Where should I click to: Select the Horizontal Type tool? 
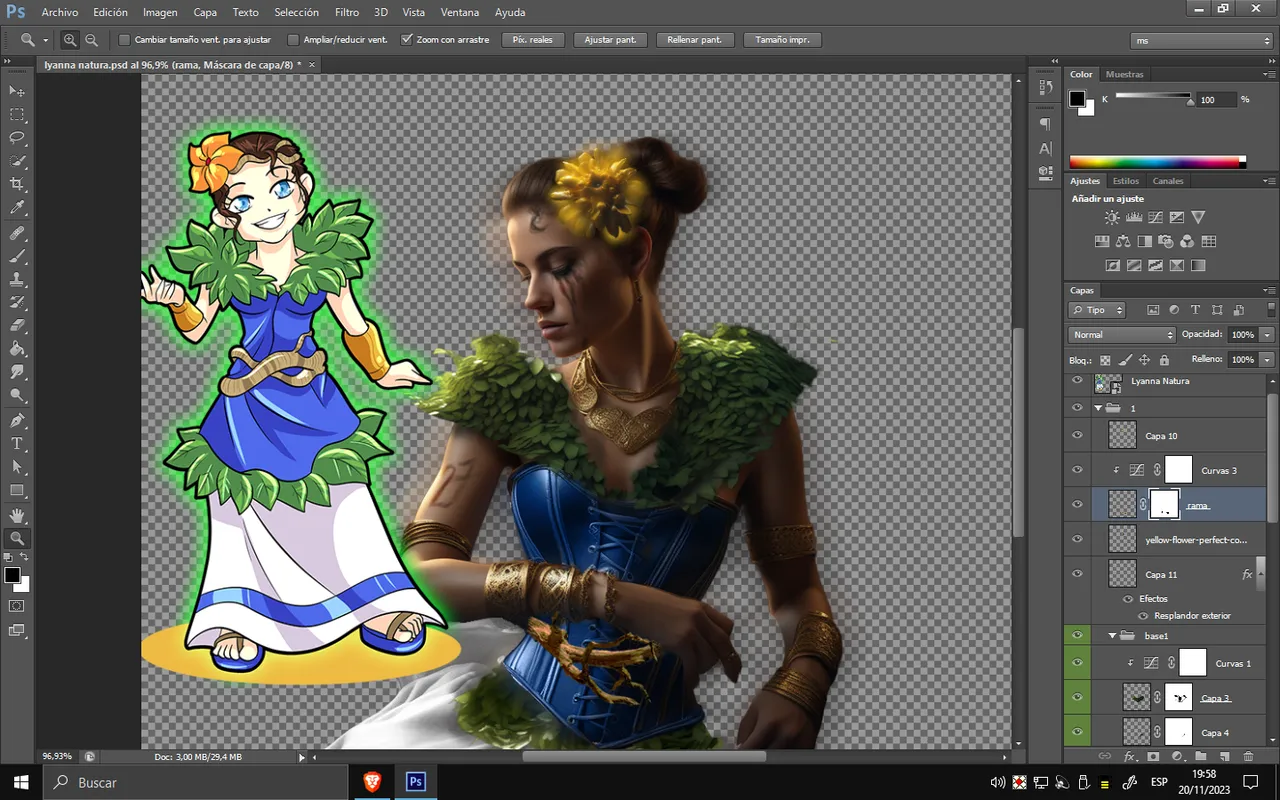[17, 444]
